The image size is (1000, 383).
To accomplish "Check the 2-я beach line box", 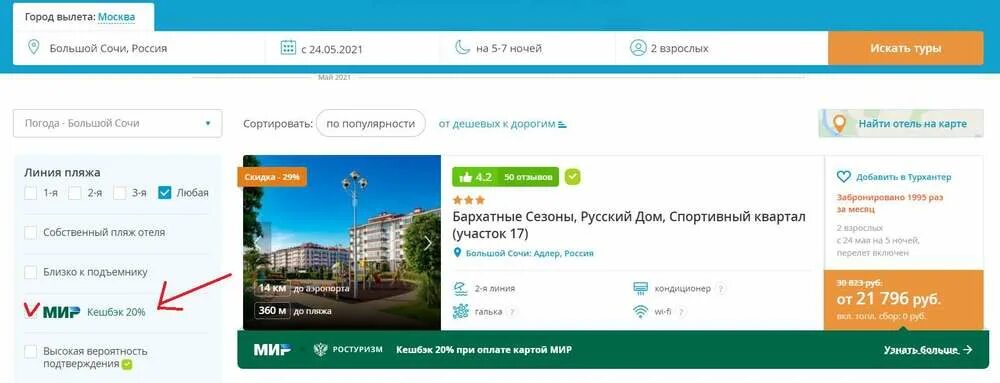I will point(75,192).
